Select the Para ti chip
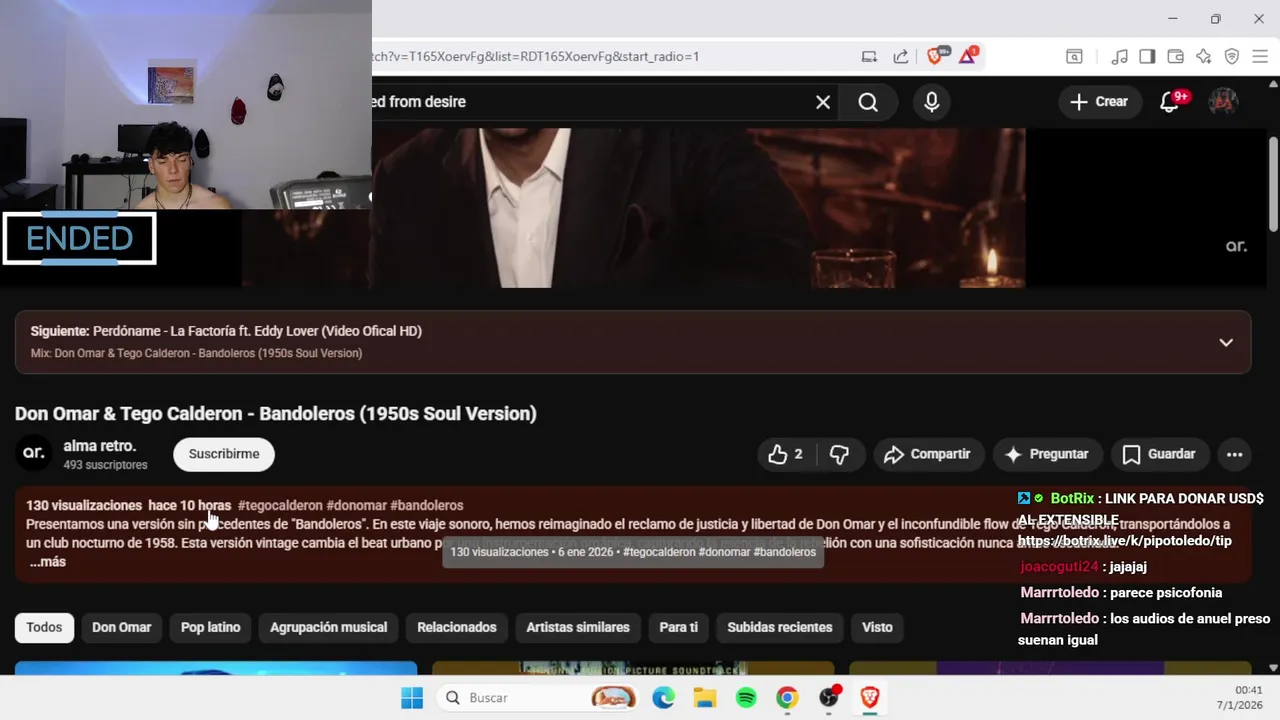The width and height of the screenshot is (1280, 720). coord(678,627)
